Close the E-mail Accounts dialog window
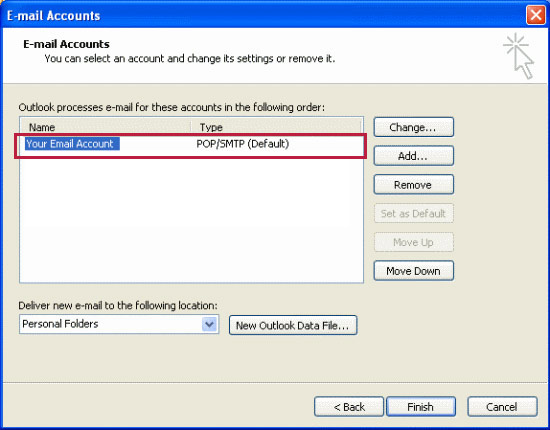 point(536,15)
